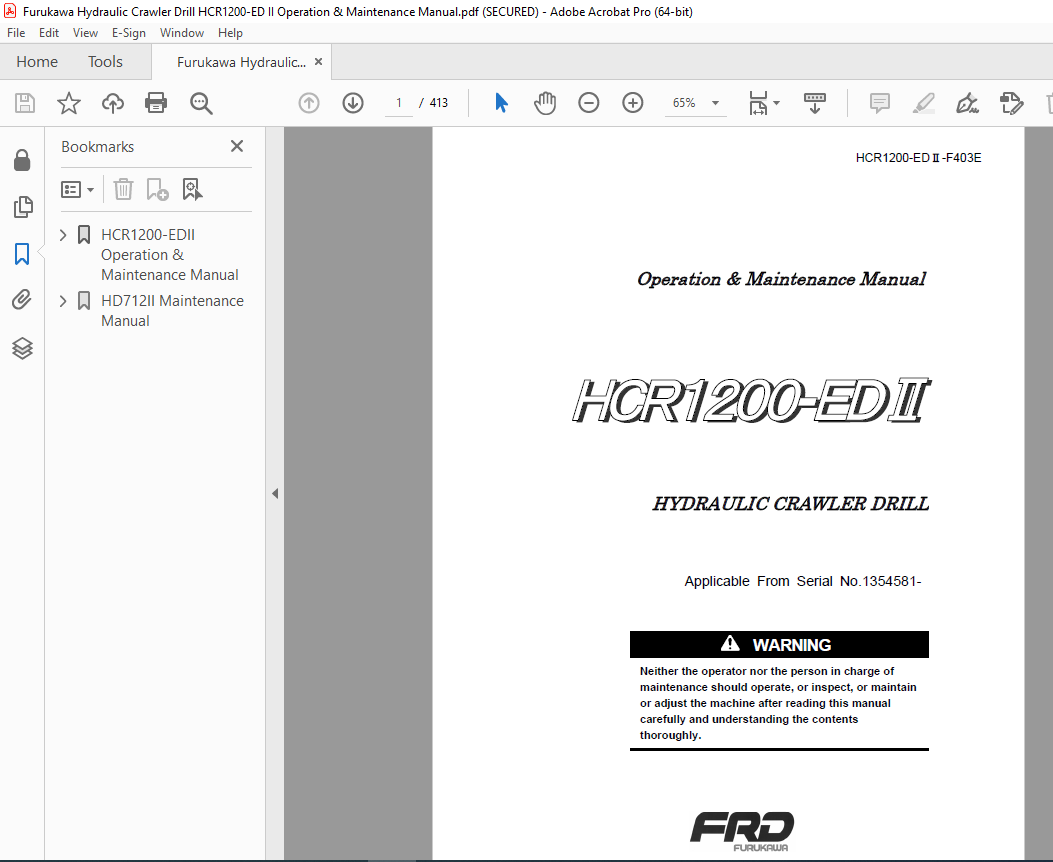Click the Applicable From Serial No. text
1053x862 pixels.
click(x=803, y=581)
